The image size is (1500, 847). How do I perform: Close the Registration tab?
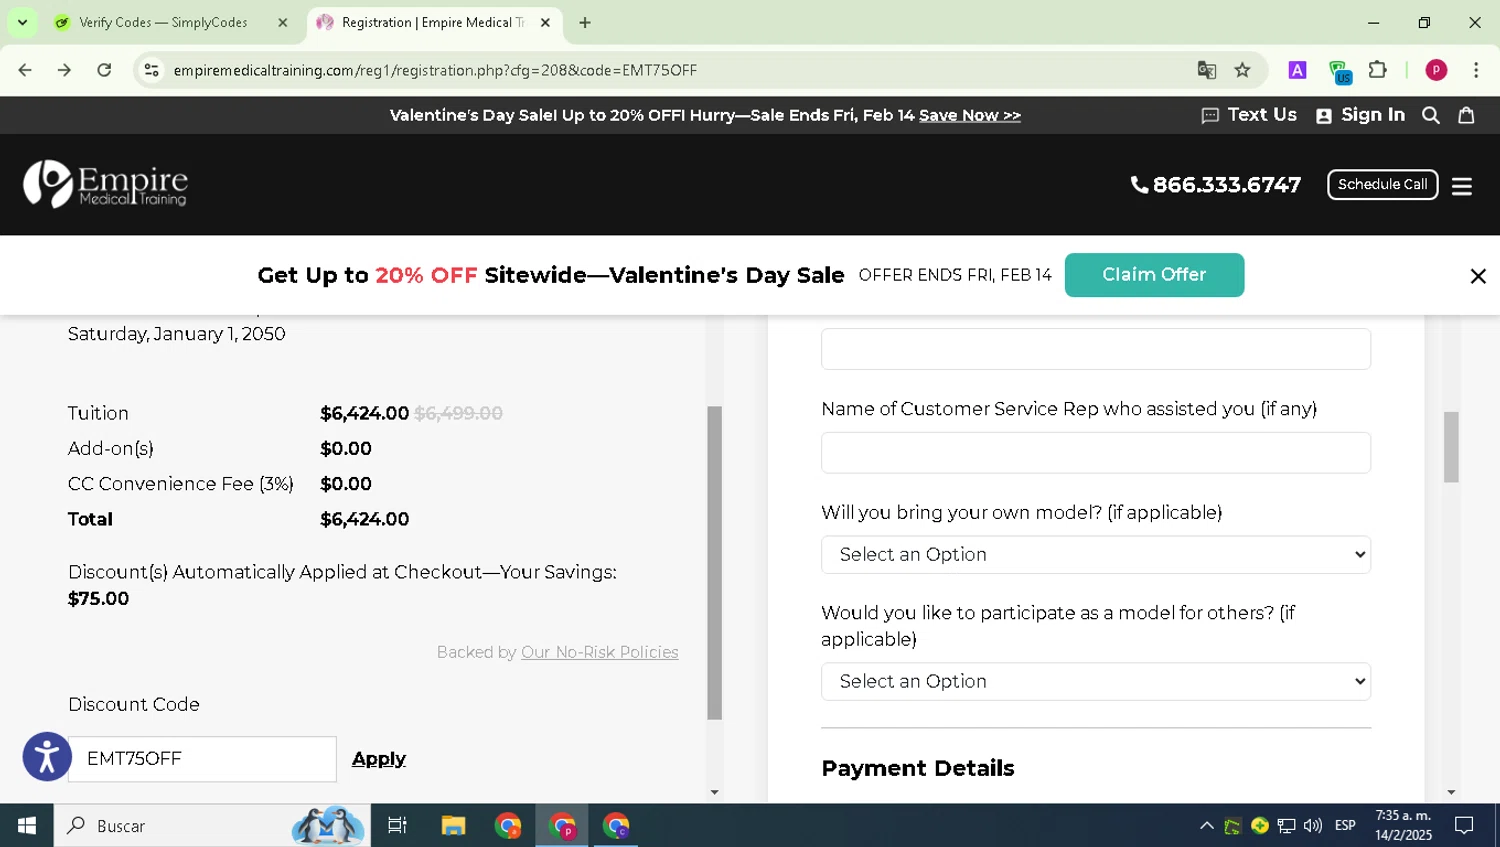545,22
